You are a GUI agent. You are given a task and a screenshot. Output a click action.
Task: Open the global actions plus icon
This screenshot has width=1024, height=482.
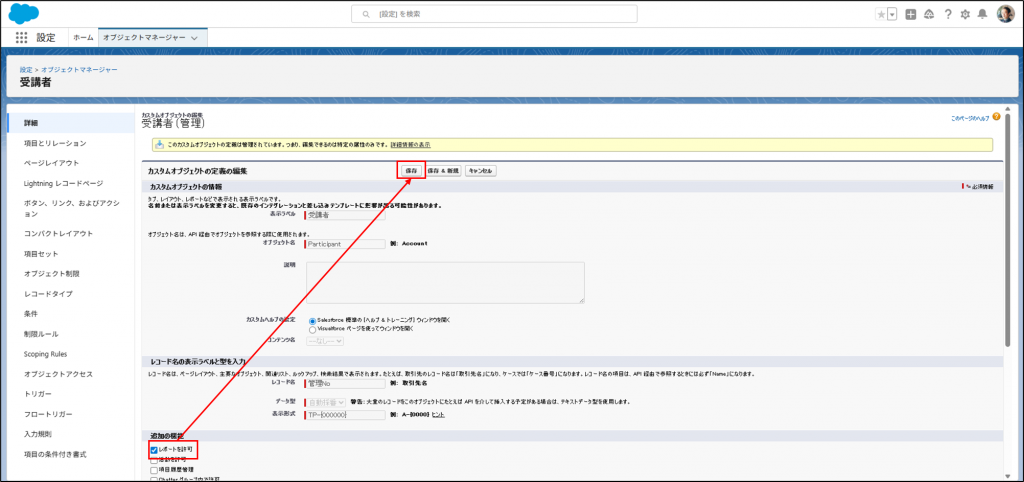point(911,14)
